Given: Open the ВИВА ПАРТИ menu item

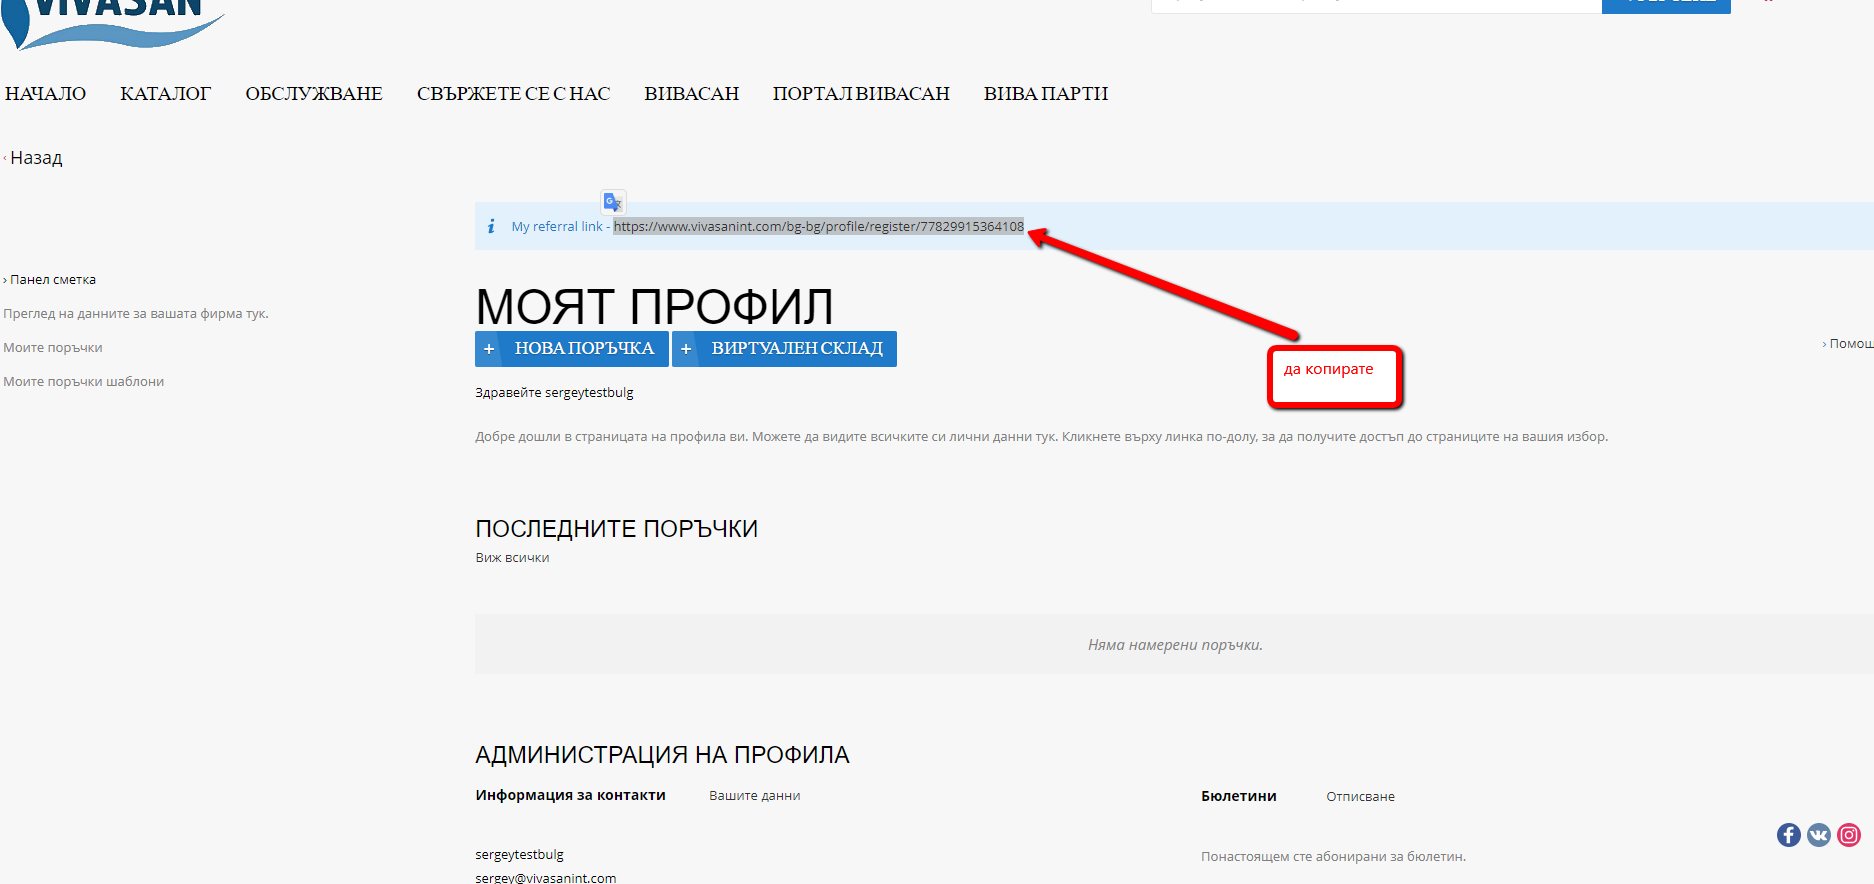Looking at the screenshot, I should point(1046,94).
